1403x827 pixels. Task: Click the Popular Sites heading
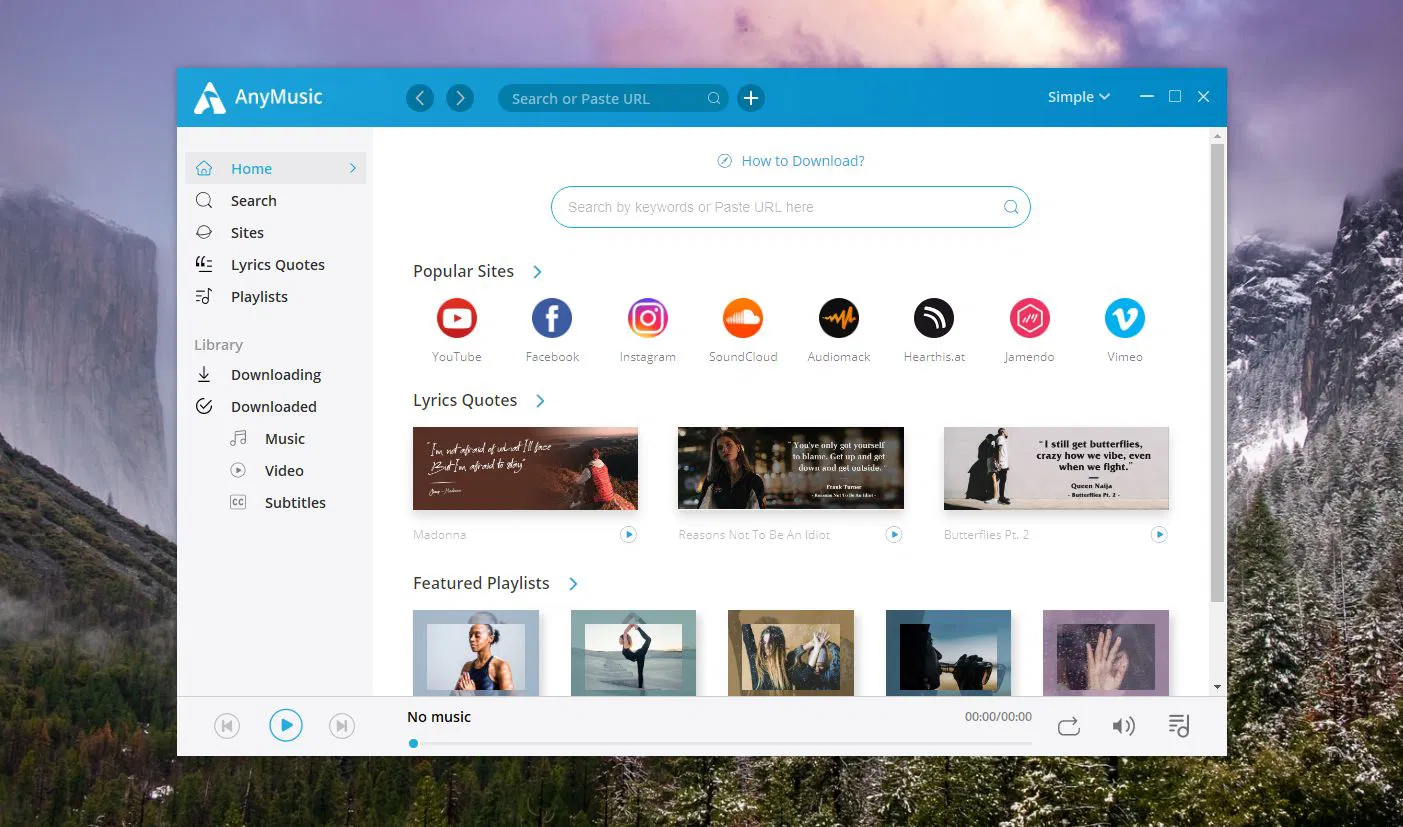coord(463,271)
